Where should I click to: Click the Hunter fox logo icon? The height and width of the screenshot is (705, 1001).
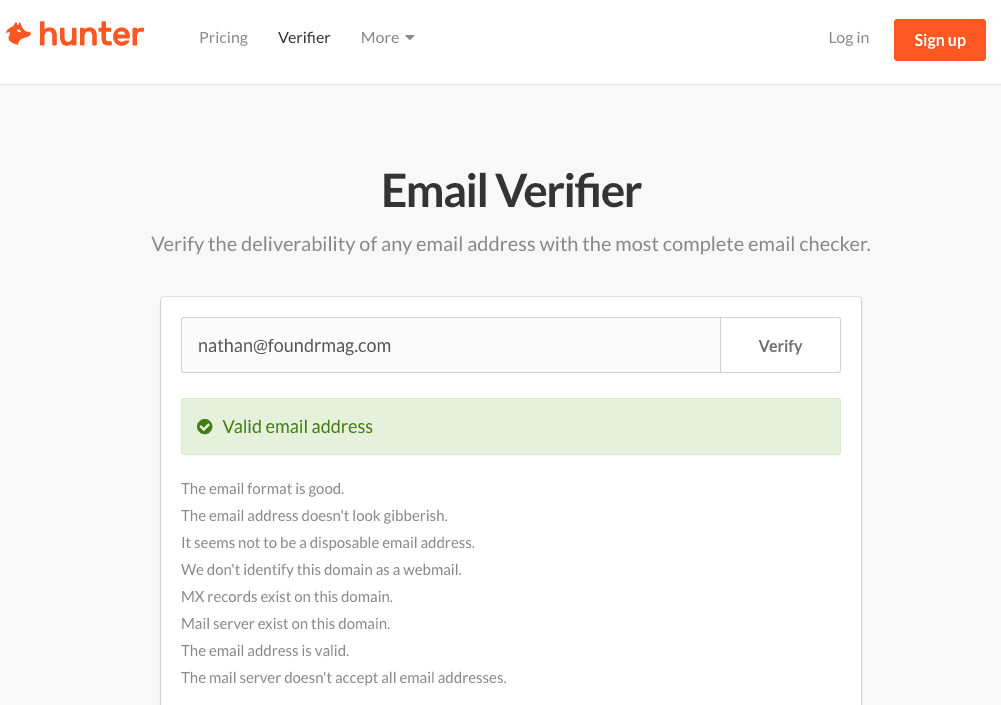point(19,34)
